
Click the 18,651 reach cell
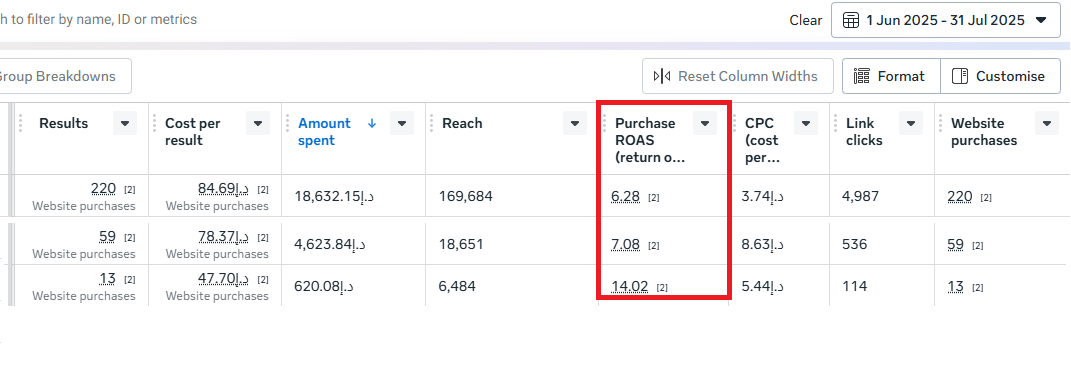[x=460, y=244]
